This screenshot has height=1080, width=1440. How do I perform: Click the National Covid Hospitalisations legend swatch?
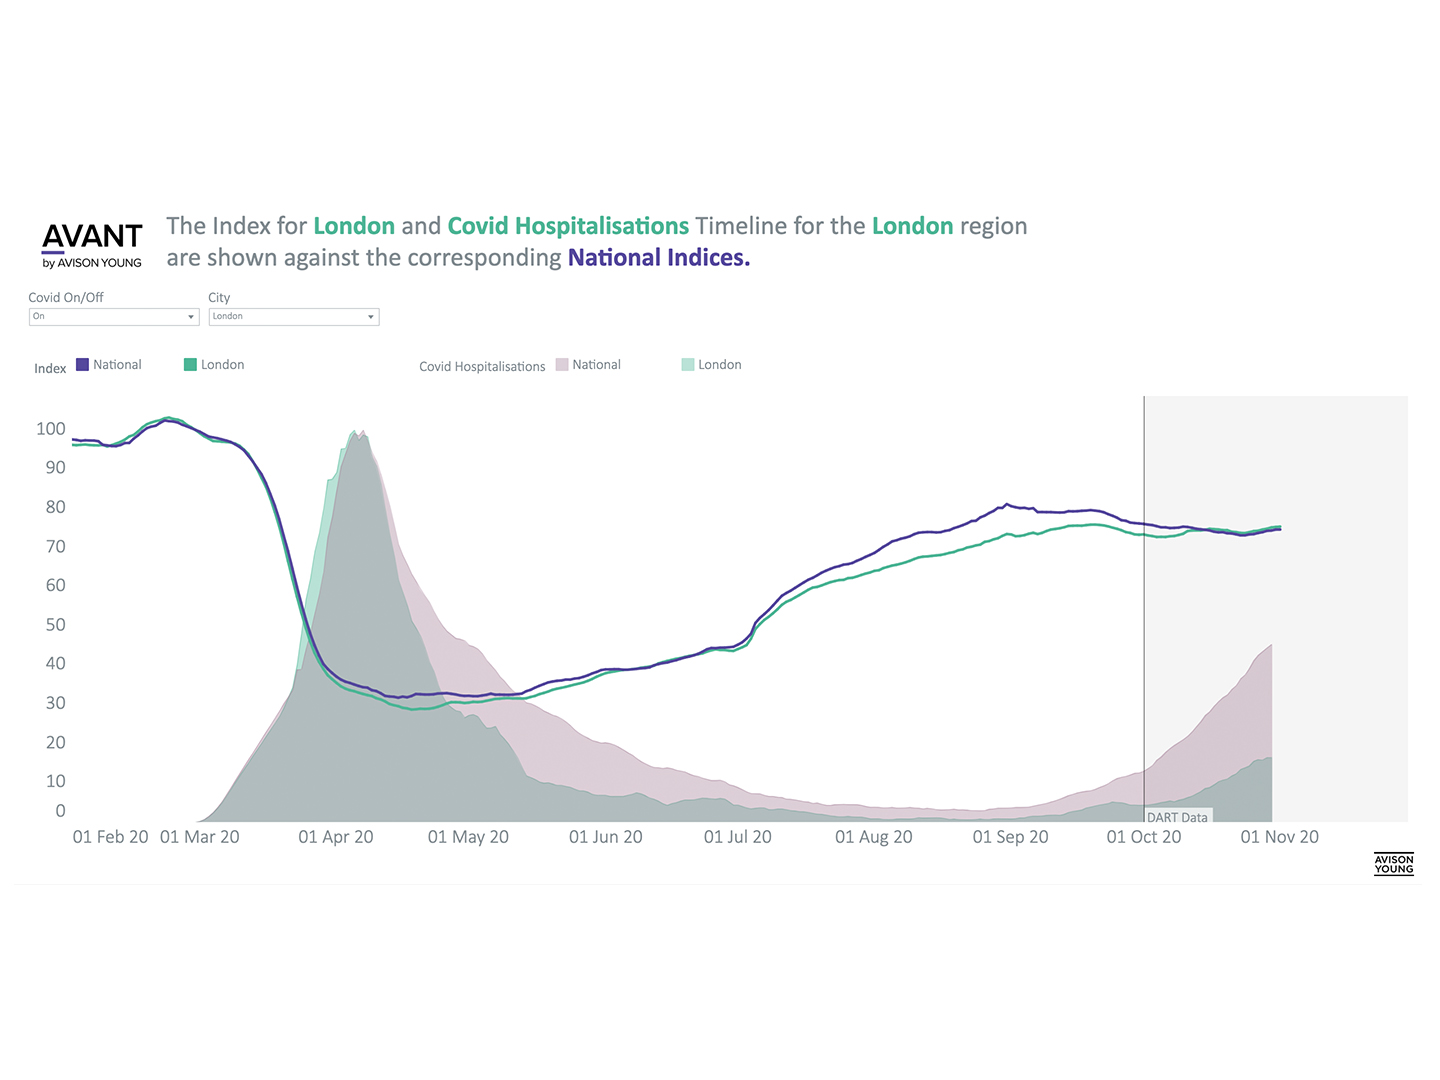click(562, 365)
